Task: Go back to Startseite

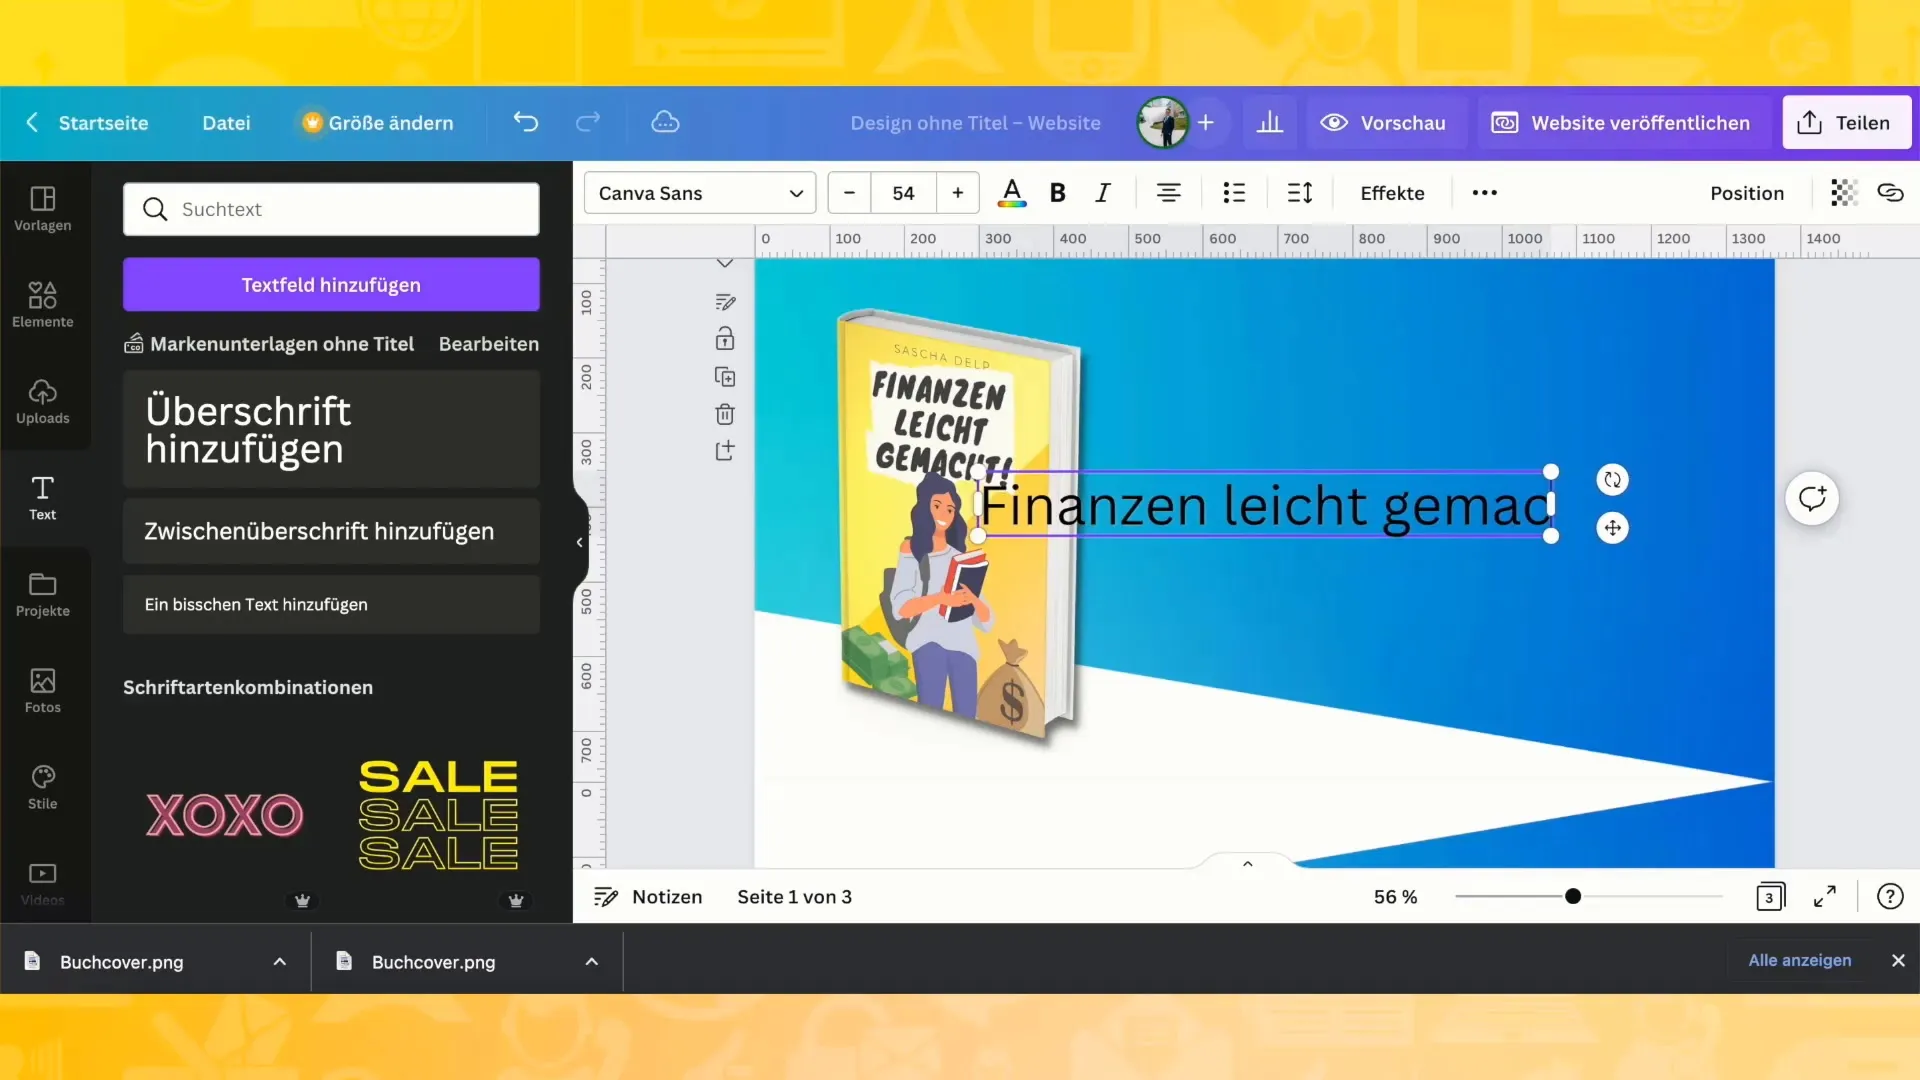Action: coord(87,122)
